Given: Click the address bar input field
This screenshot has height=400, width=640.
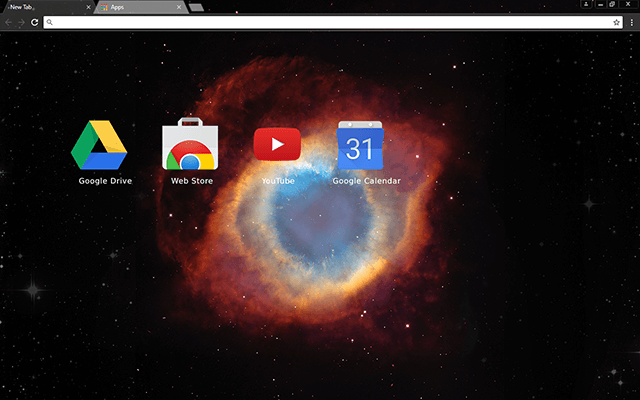Looking at the screenshot, I should (320, 21).
